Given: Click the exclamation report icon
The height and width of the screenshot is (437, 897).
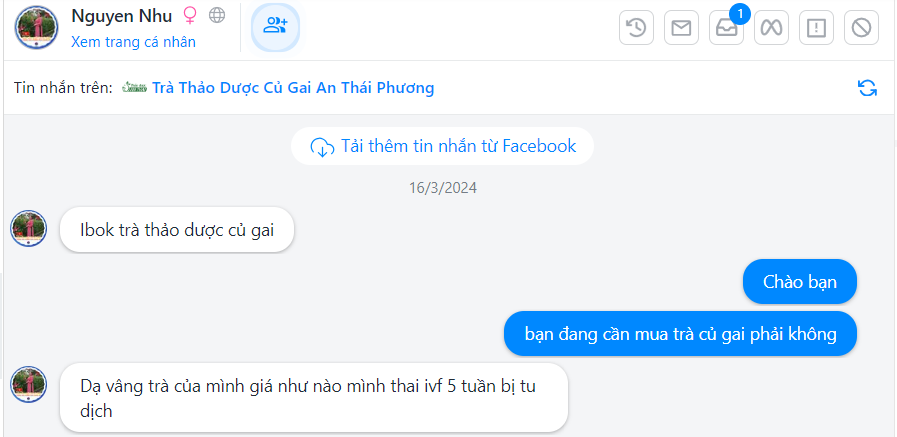Looking at the screenshot, I should coord(816,28).
